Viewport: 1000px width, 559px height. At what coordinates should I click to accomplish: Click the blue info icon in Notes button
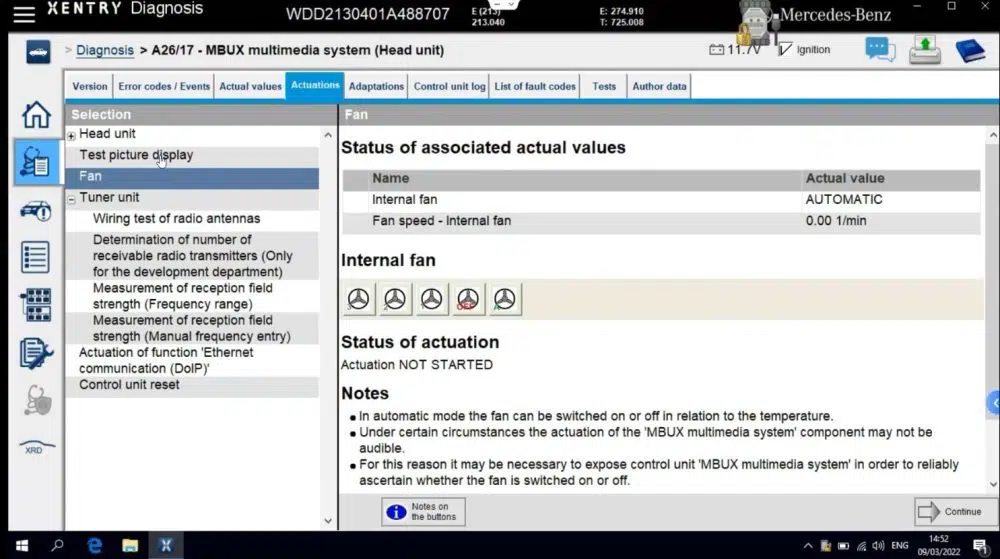pyautogui.click(x=396, y=512)
